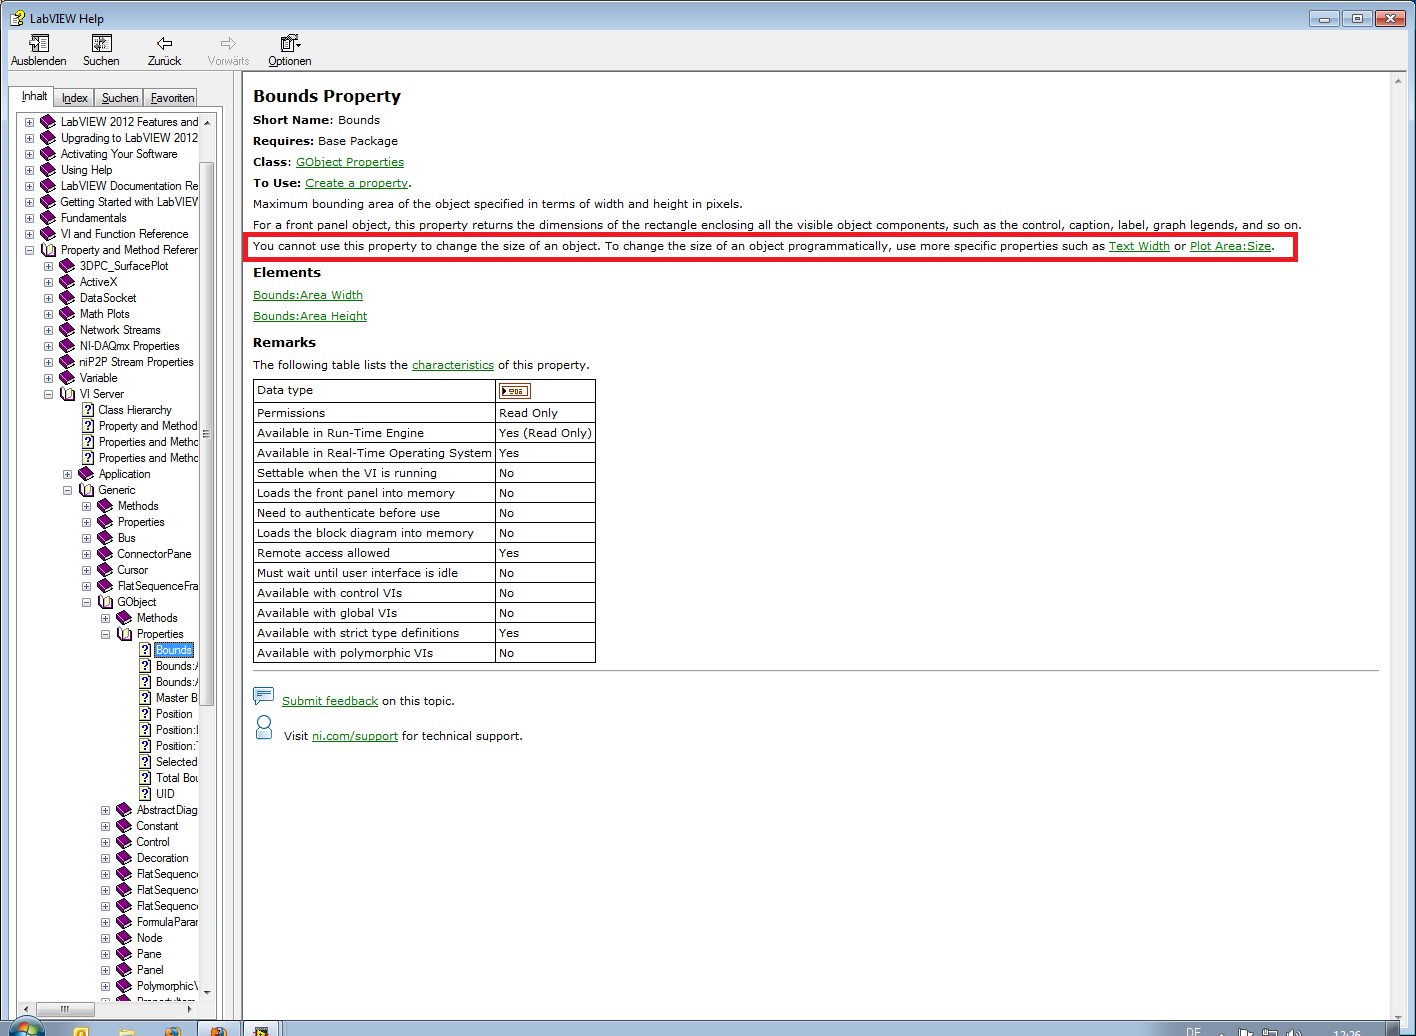This screenshot has width=1416, height=1036.
Task: Collapse the Generic node
Action: [x=67, y=490]
